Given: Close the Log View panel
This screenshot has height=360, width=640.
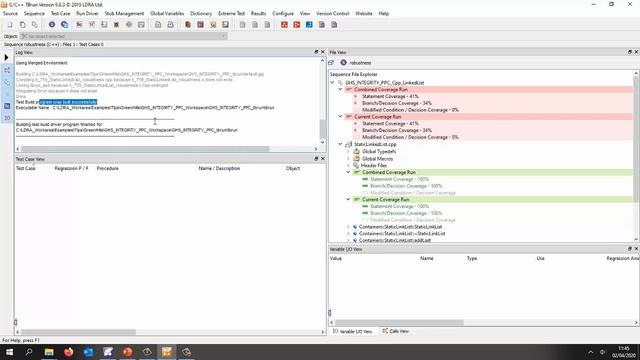Looking at the screenshot, I should point(322,52).
